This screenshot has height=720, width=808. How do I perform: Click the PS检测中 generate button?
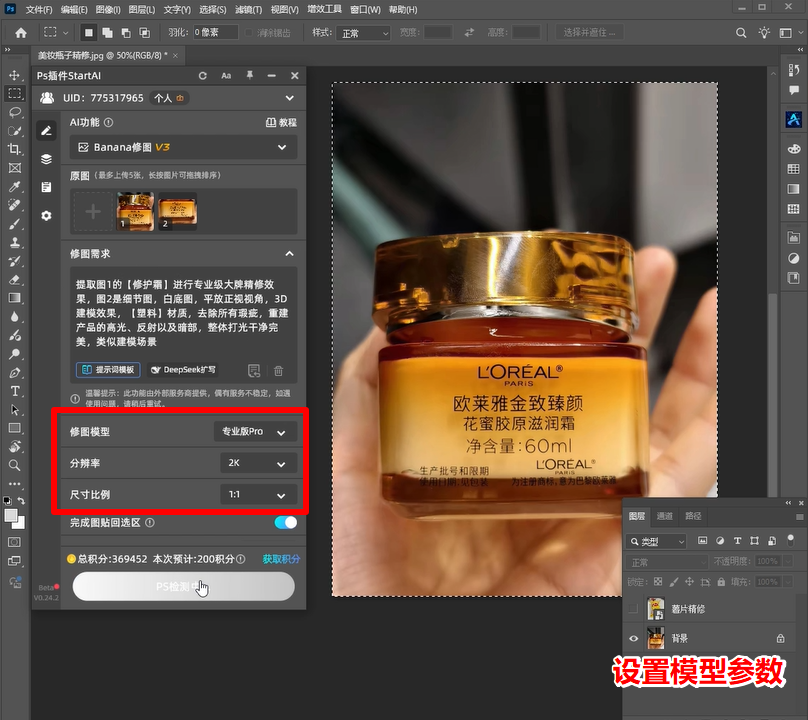point(183,587)
